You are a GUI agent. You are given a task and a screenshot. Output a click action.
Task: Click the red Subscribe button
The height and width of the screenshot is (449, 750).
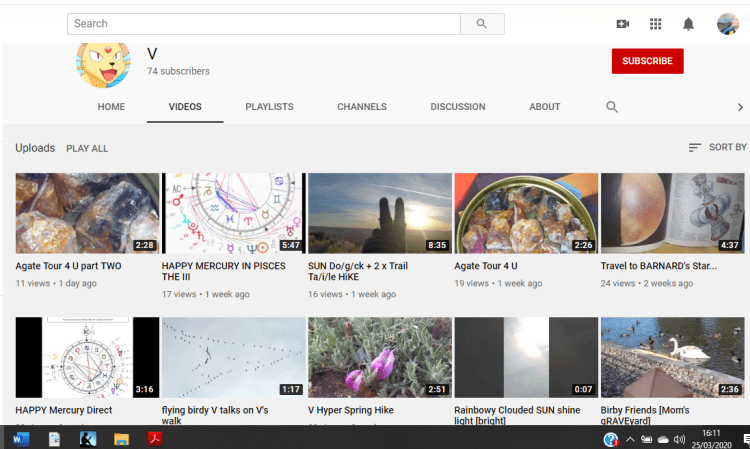(x=647, y=61)
